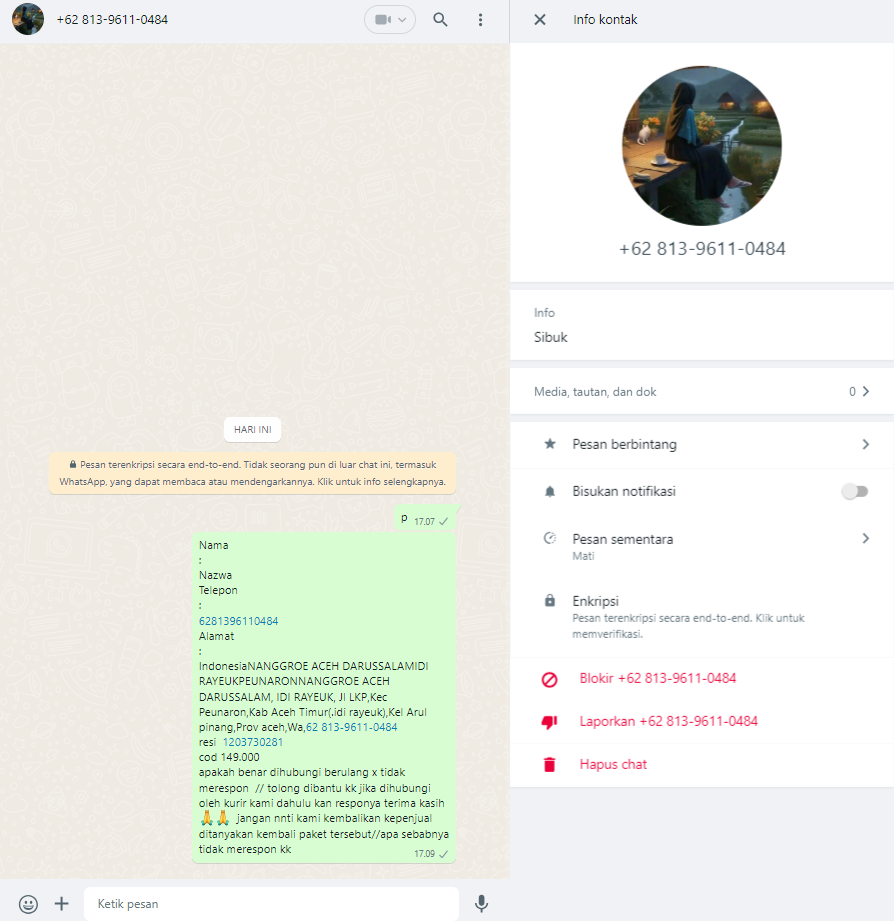Click the lock icon for Enkripsi

[x=550, y=600]
